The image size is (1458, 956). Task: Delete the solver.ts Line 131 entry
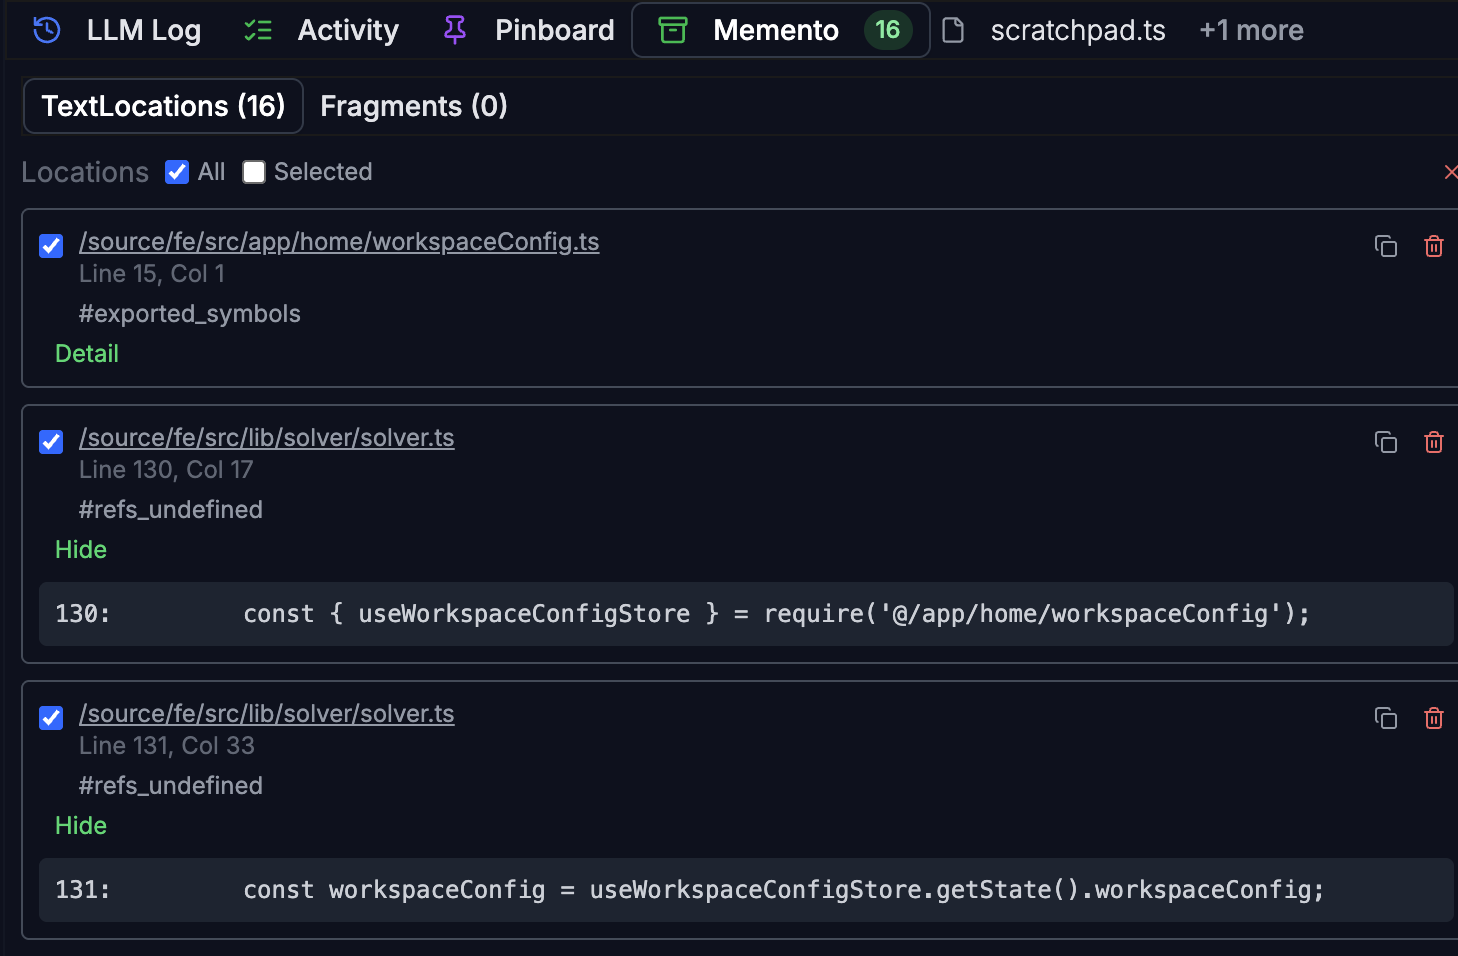(x=1433, y=718)
